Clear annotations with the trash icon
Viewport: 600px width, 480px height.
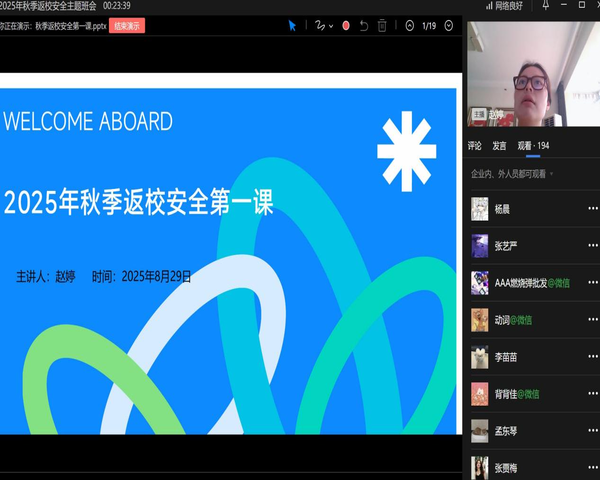click(x=382, y=26)
